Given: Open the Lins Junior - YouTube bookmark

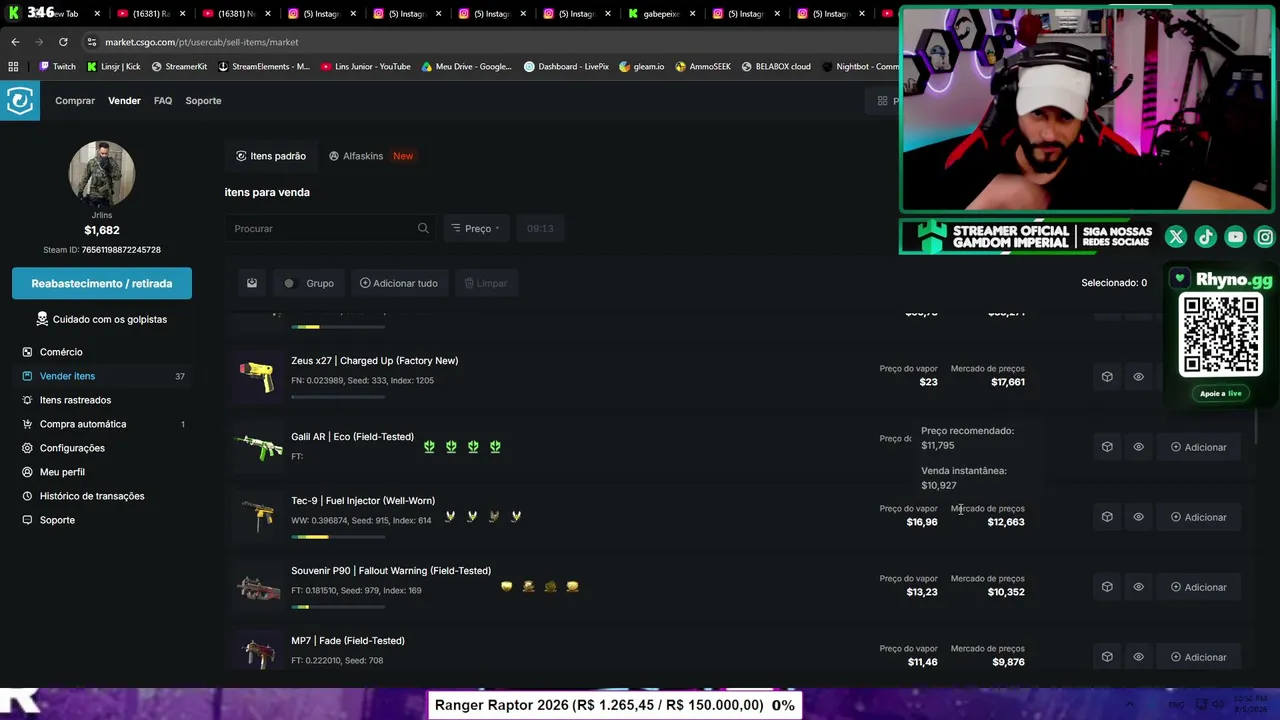Looking at the screenshot, I should tap(366, 67).
